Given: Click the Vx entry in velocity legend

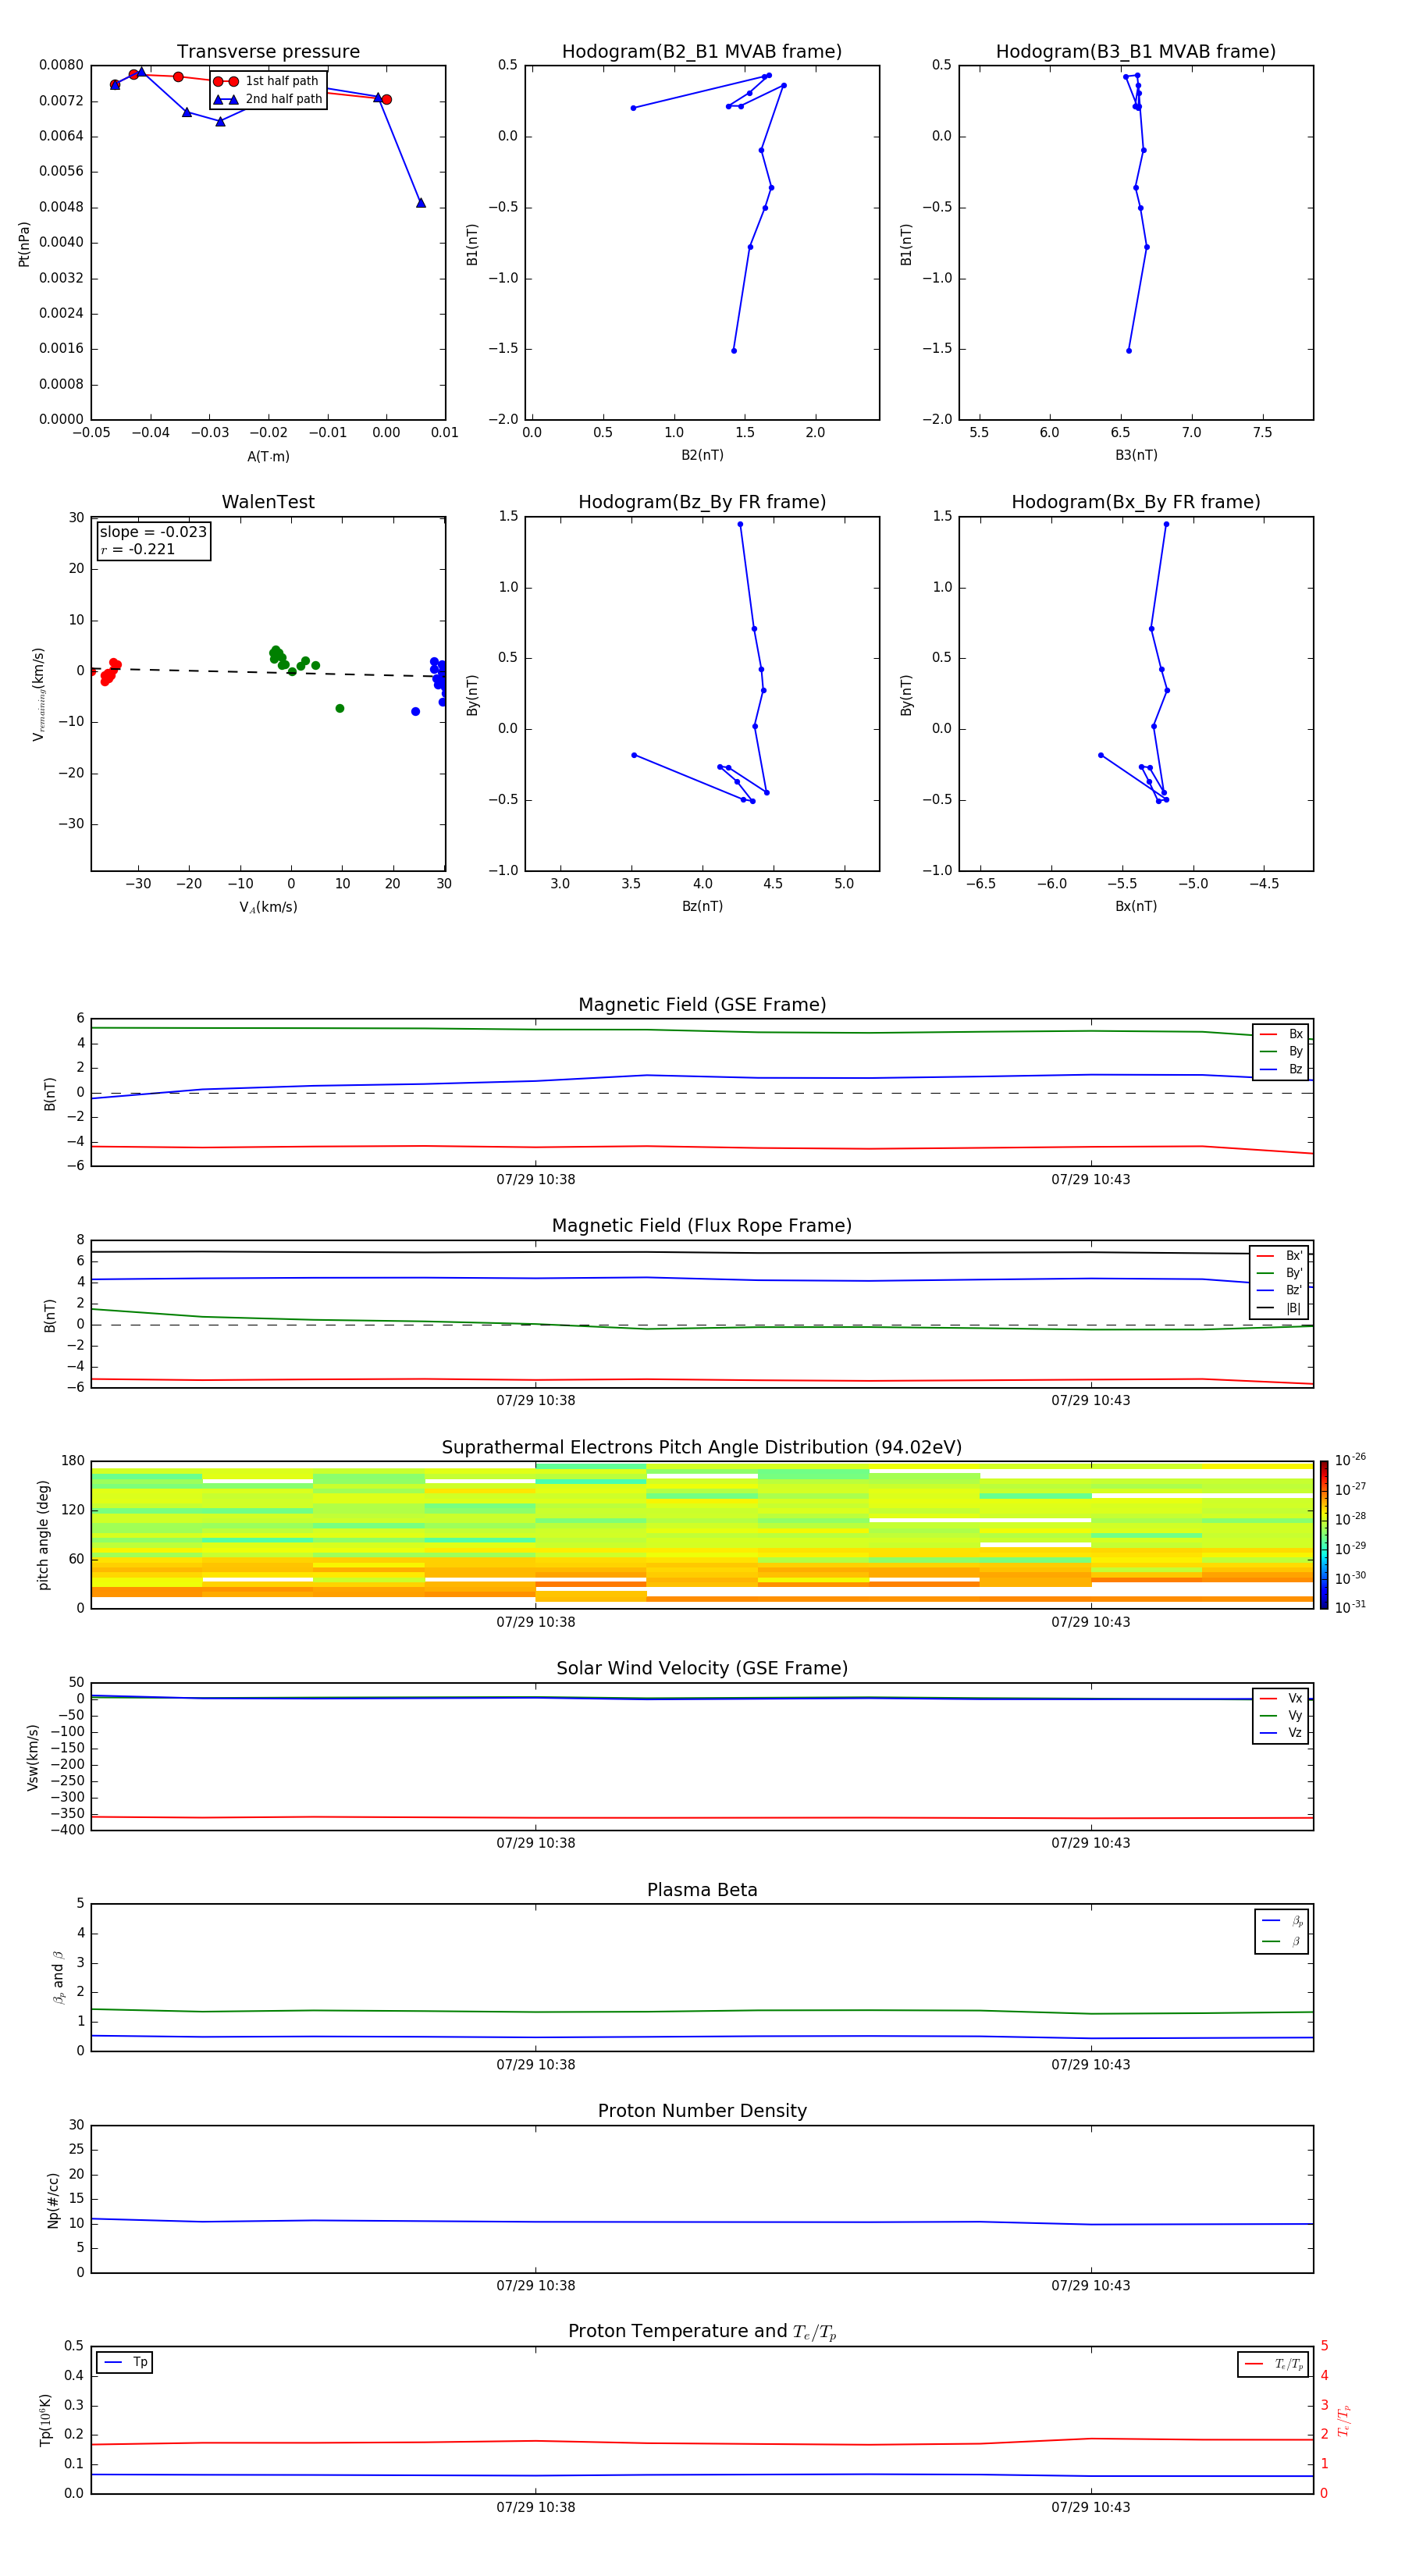Looking at the screenshot, I should tap(1281, 1699).
